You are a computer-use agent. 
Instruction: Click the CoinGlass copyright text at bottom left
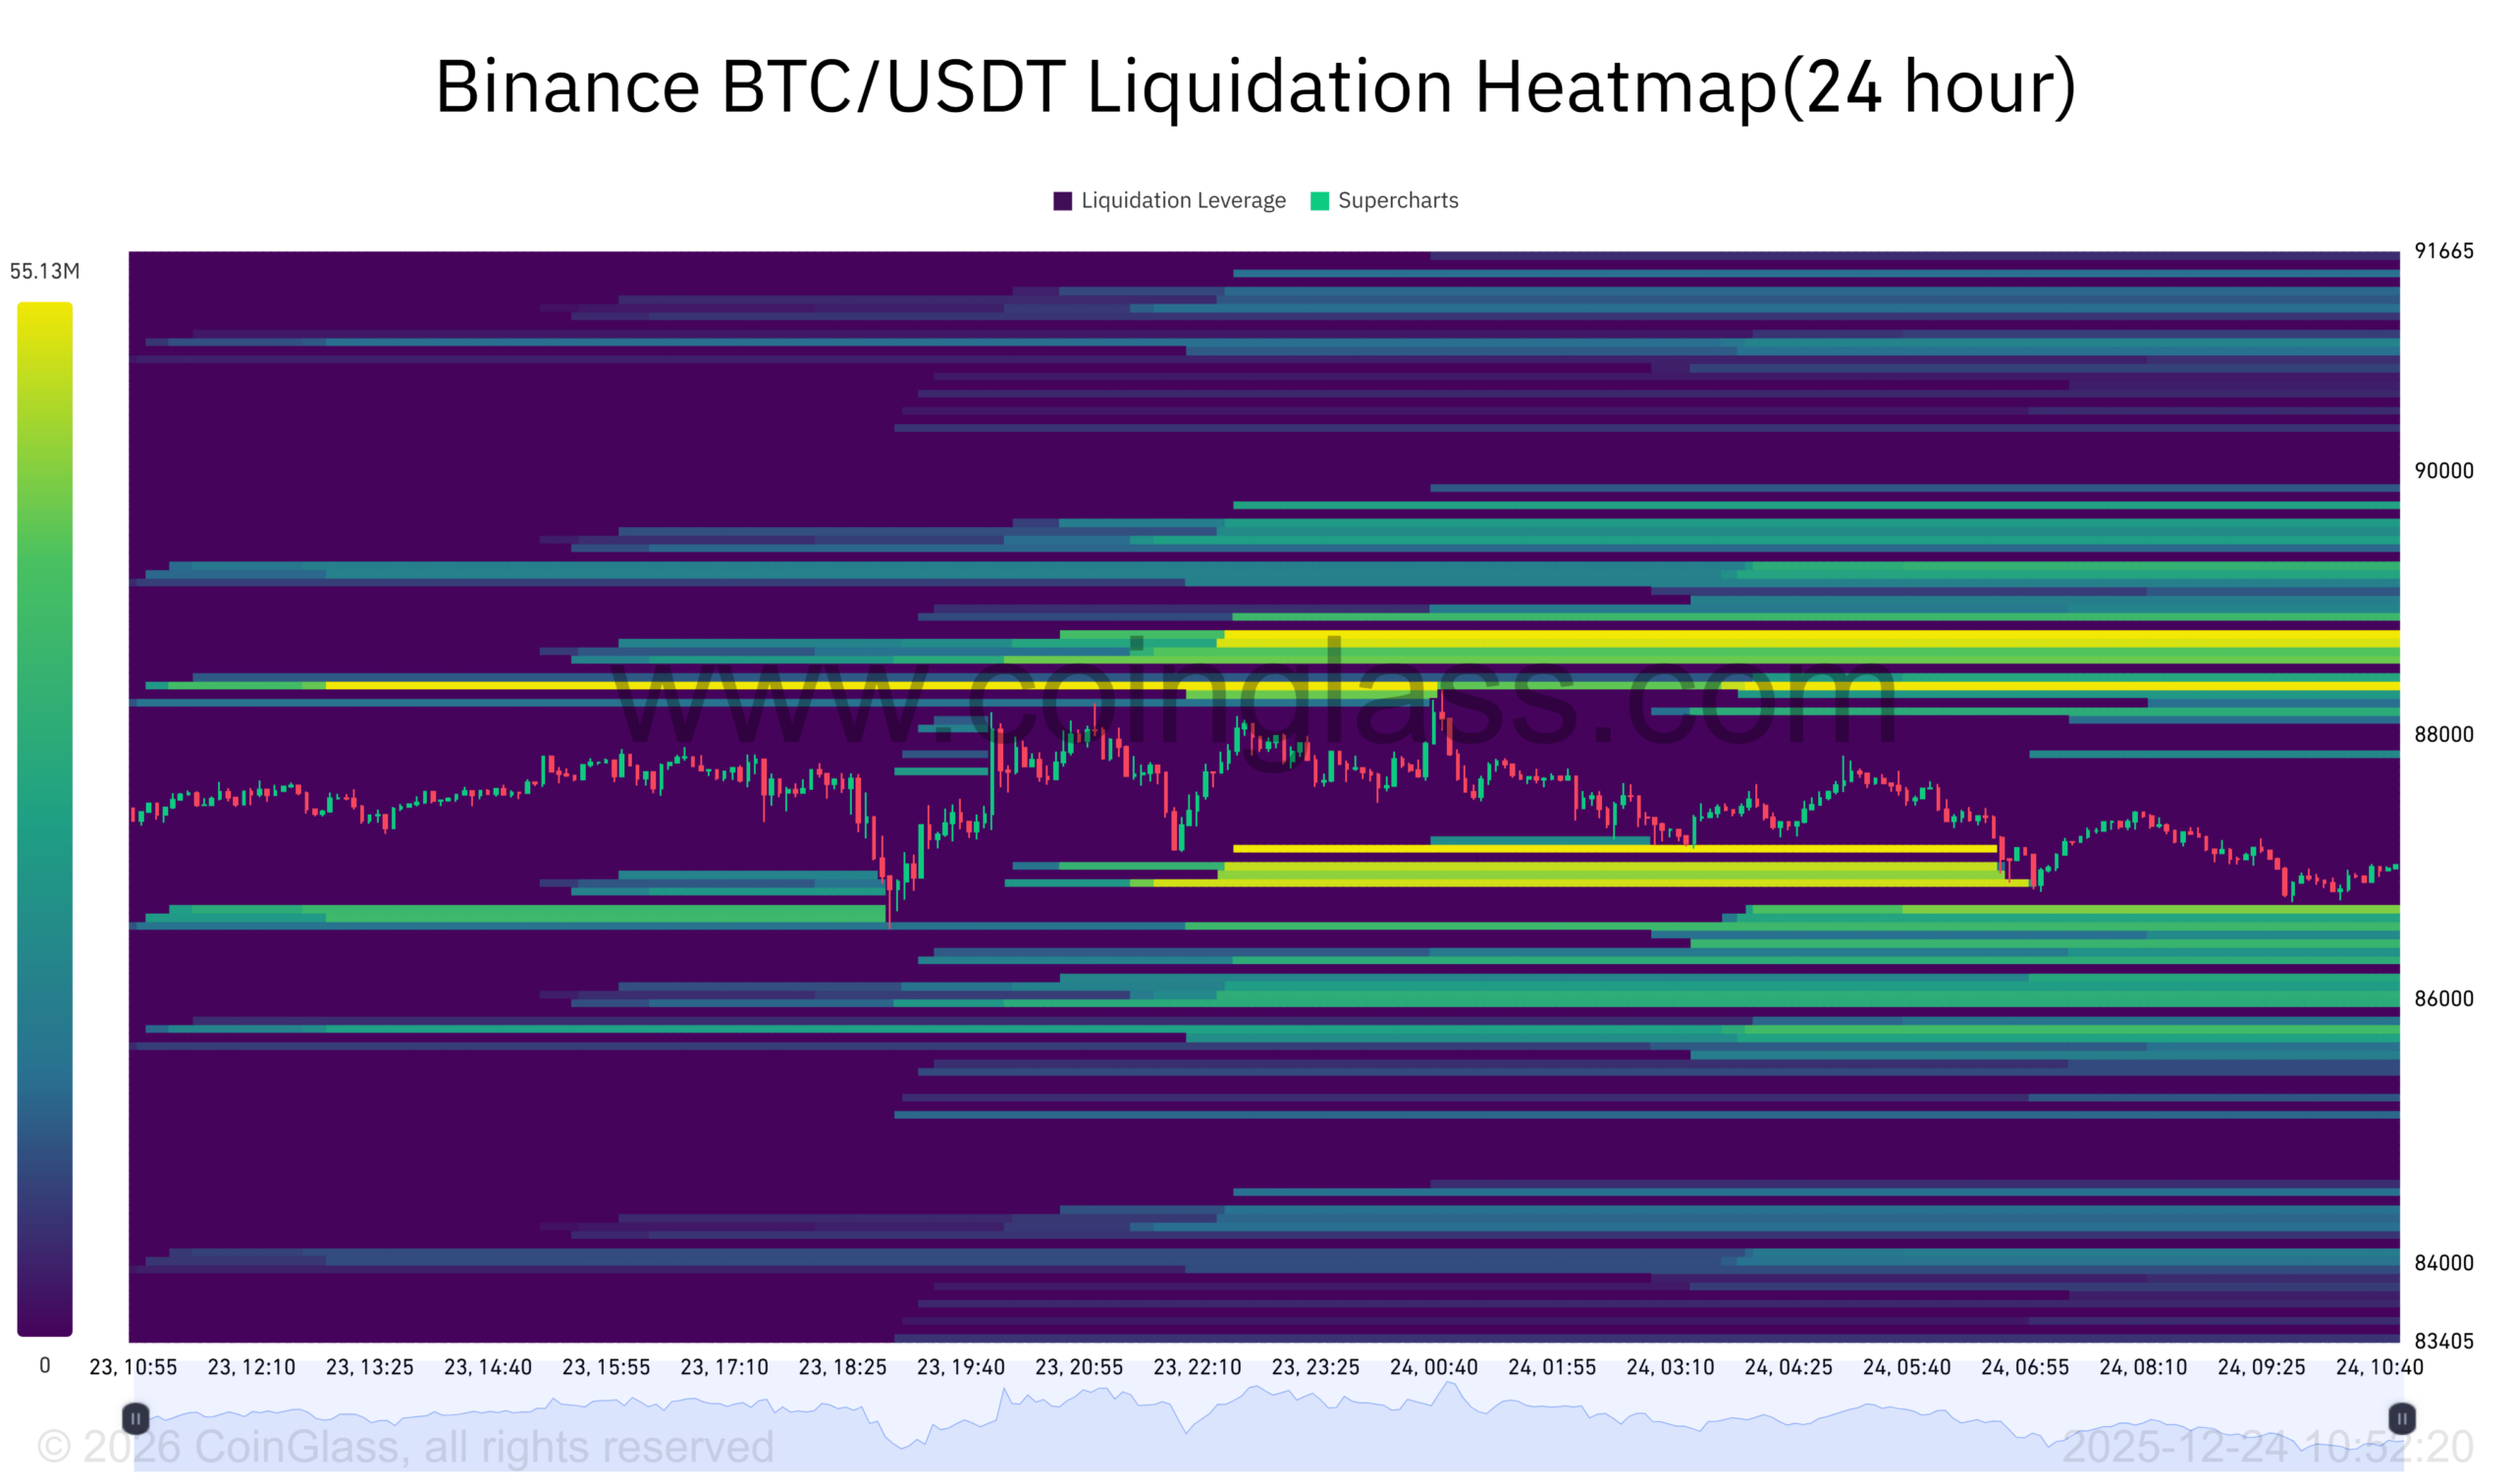point(405,1447)
